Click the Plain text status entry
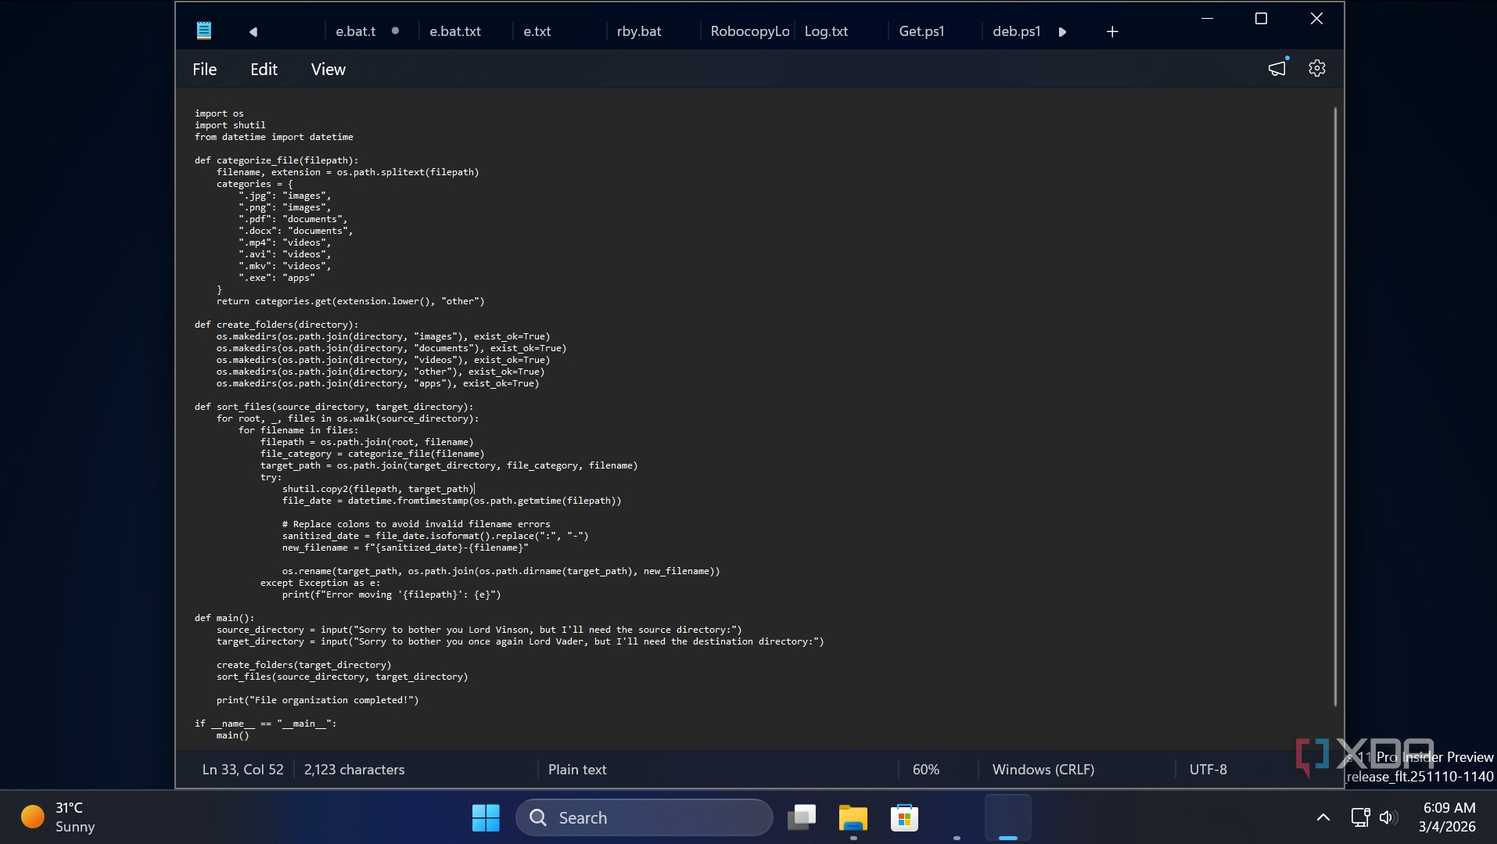Image resolution: width=1497 pixels, height=844 pixels. (577, 769)
